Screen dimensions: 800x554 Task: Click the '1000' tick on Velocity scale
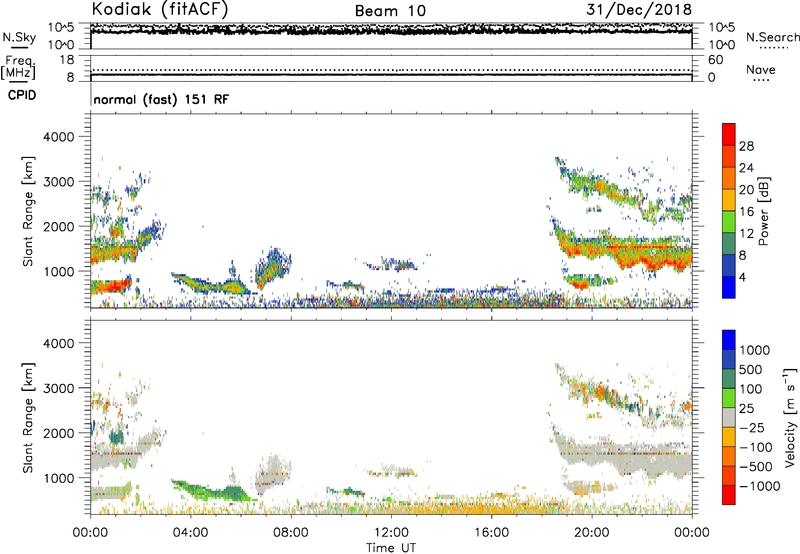[x=755, y=350]
